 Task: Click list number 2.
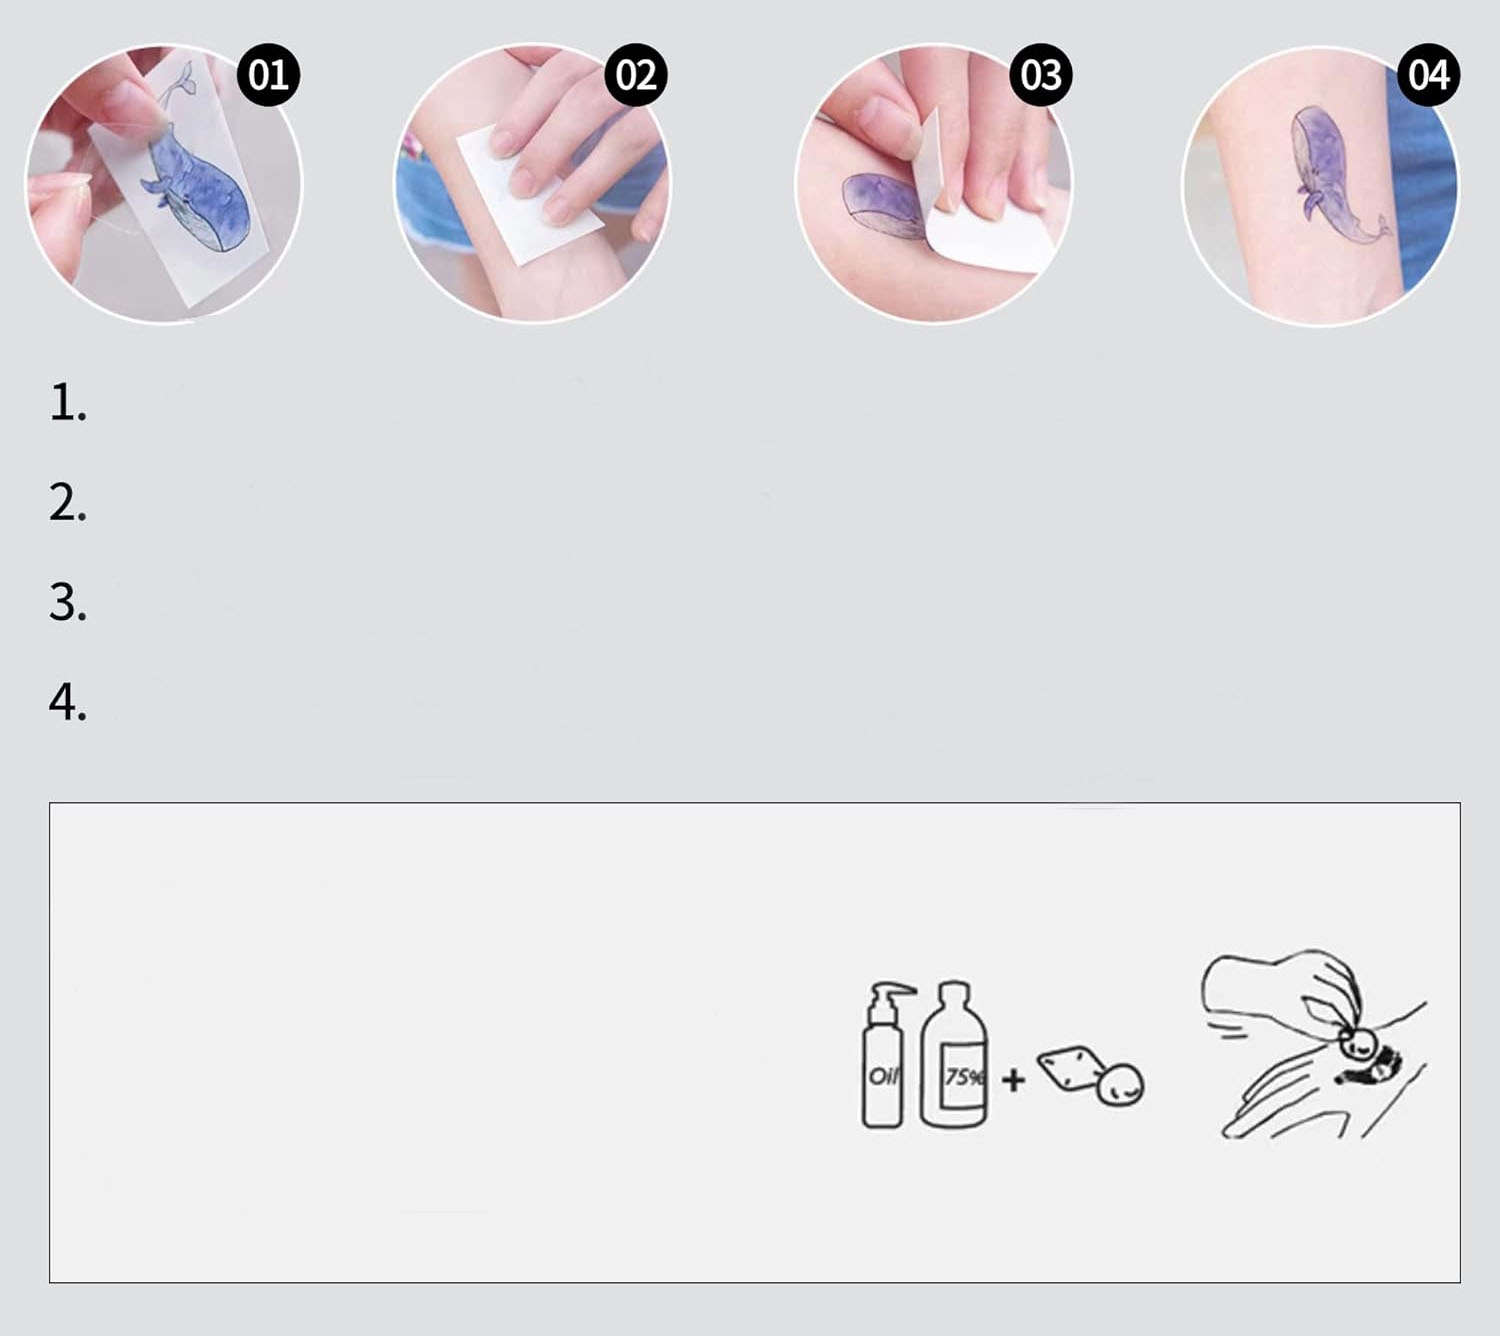[x=68, y=503]
